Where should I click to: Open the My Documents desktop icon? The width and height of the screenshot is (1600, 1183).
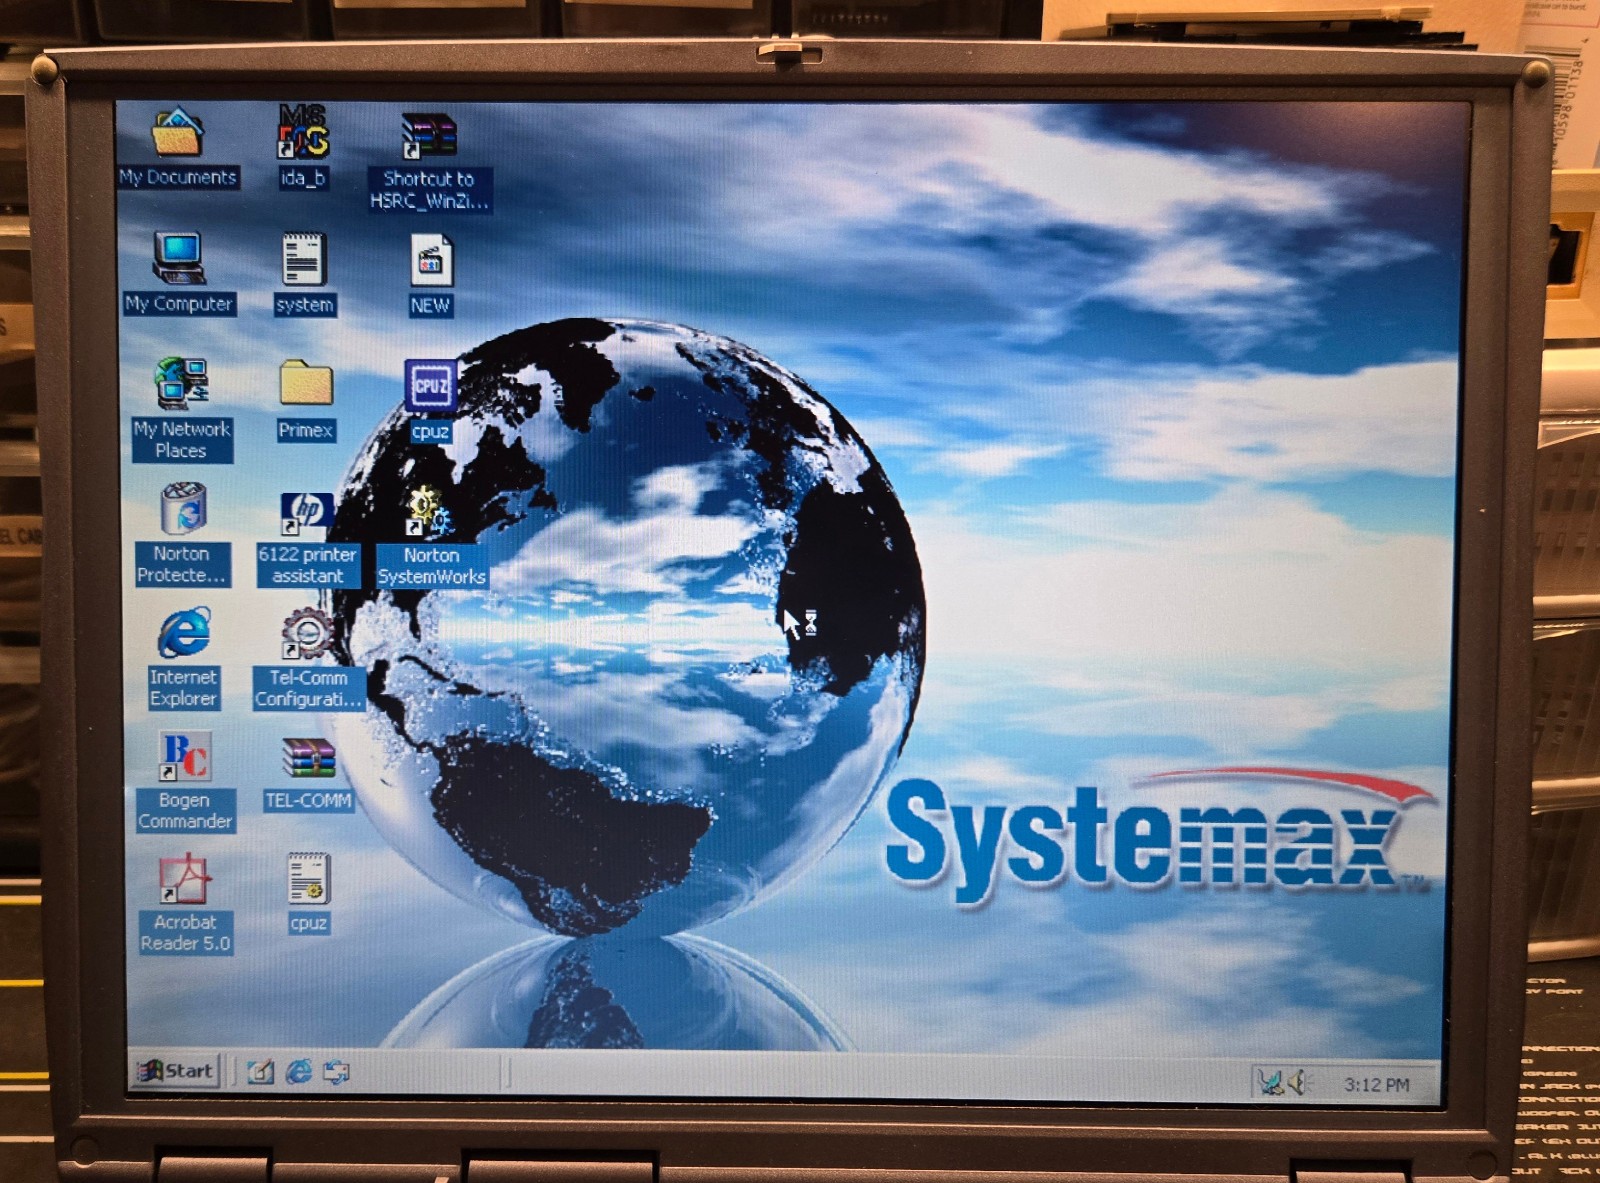pyautogui.click(x=178, y=134)
